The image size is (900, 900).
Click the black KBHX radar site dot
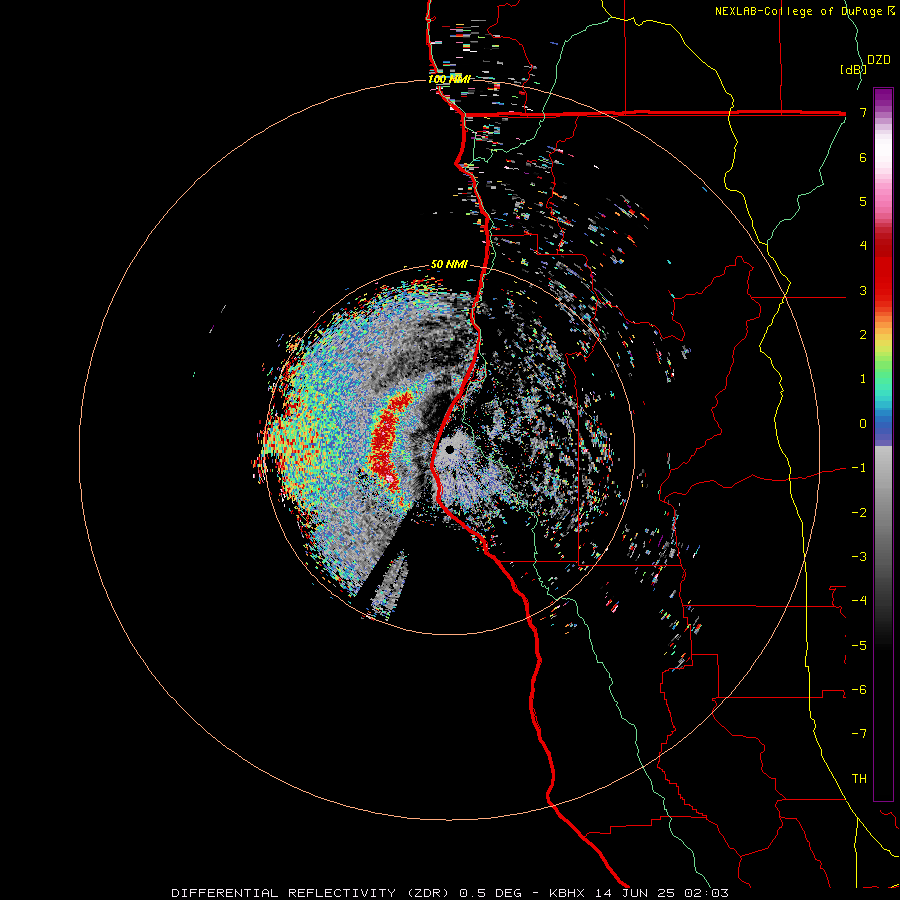pos(450,449)
